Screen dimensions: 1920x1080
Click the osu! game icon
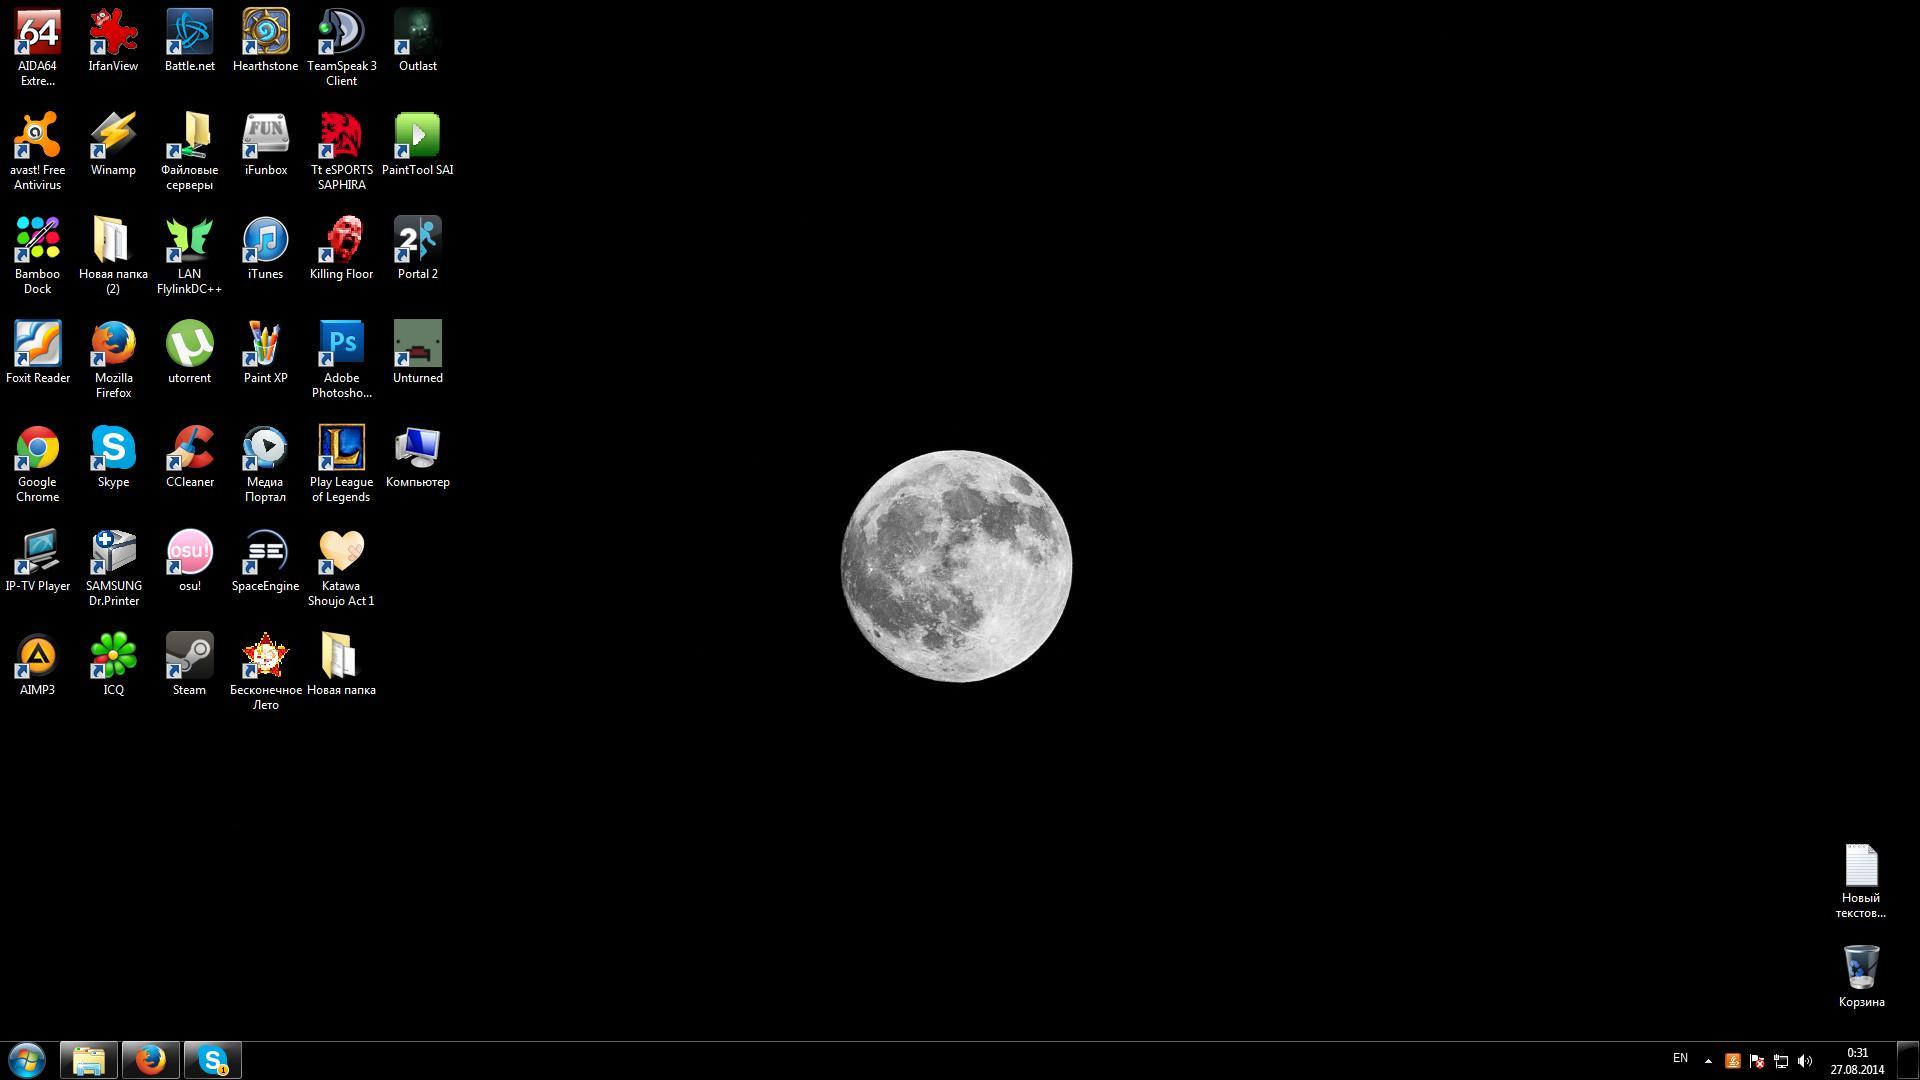tap(189, 553)
